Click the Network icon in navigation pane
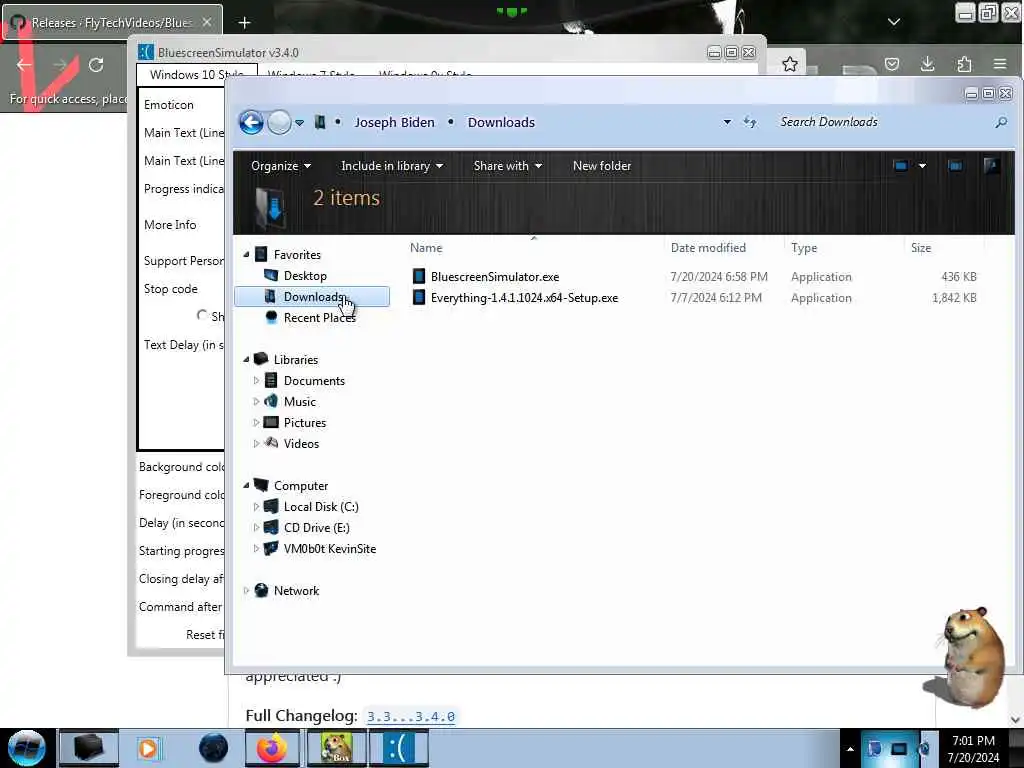The width and height of the screenshot is (1024, 768). 261,590
